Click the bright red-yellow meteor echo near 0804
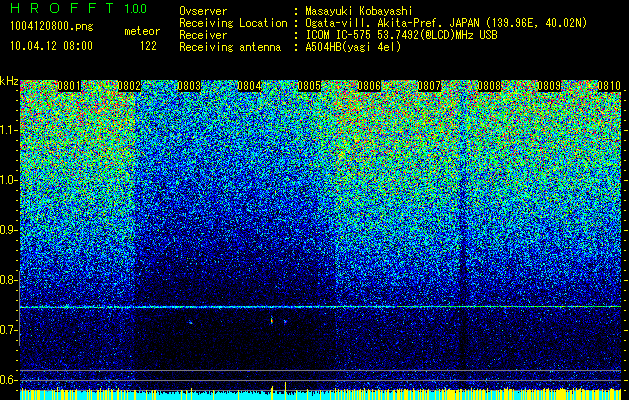The height and width of the screenshot is (400, 629). click(x=272, y=320)
